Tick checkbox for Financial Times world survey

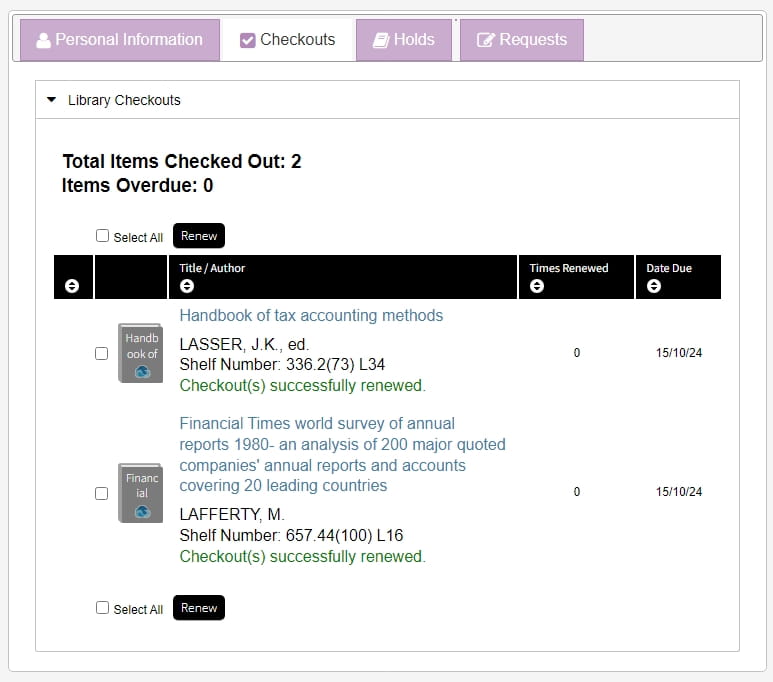coord(101,493)
